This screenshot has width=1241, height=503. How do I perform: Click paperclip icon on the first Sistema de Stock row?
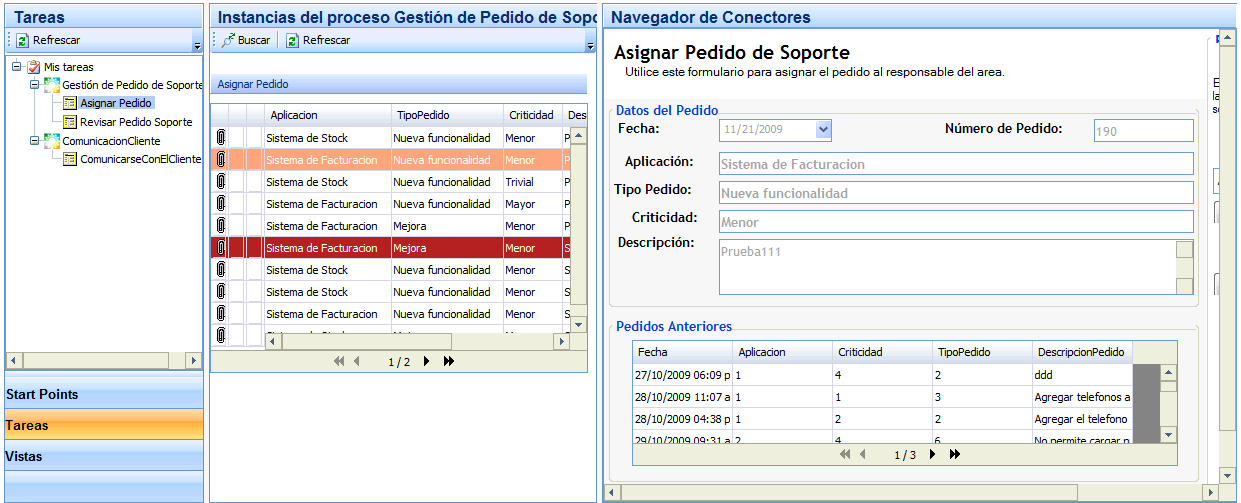coord(220,138)
